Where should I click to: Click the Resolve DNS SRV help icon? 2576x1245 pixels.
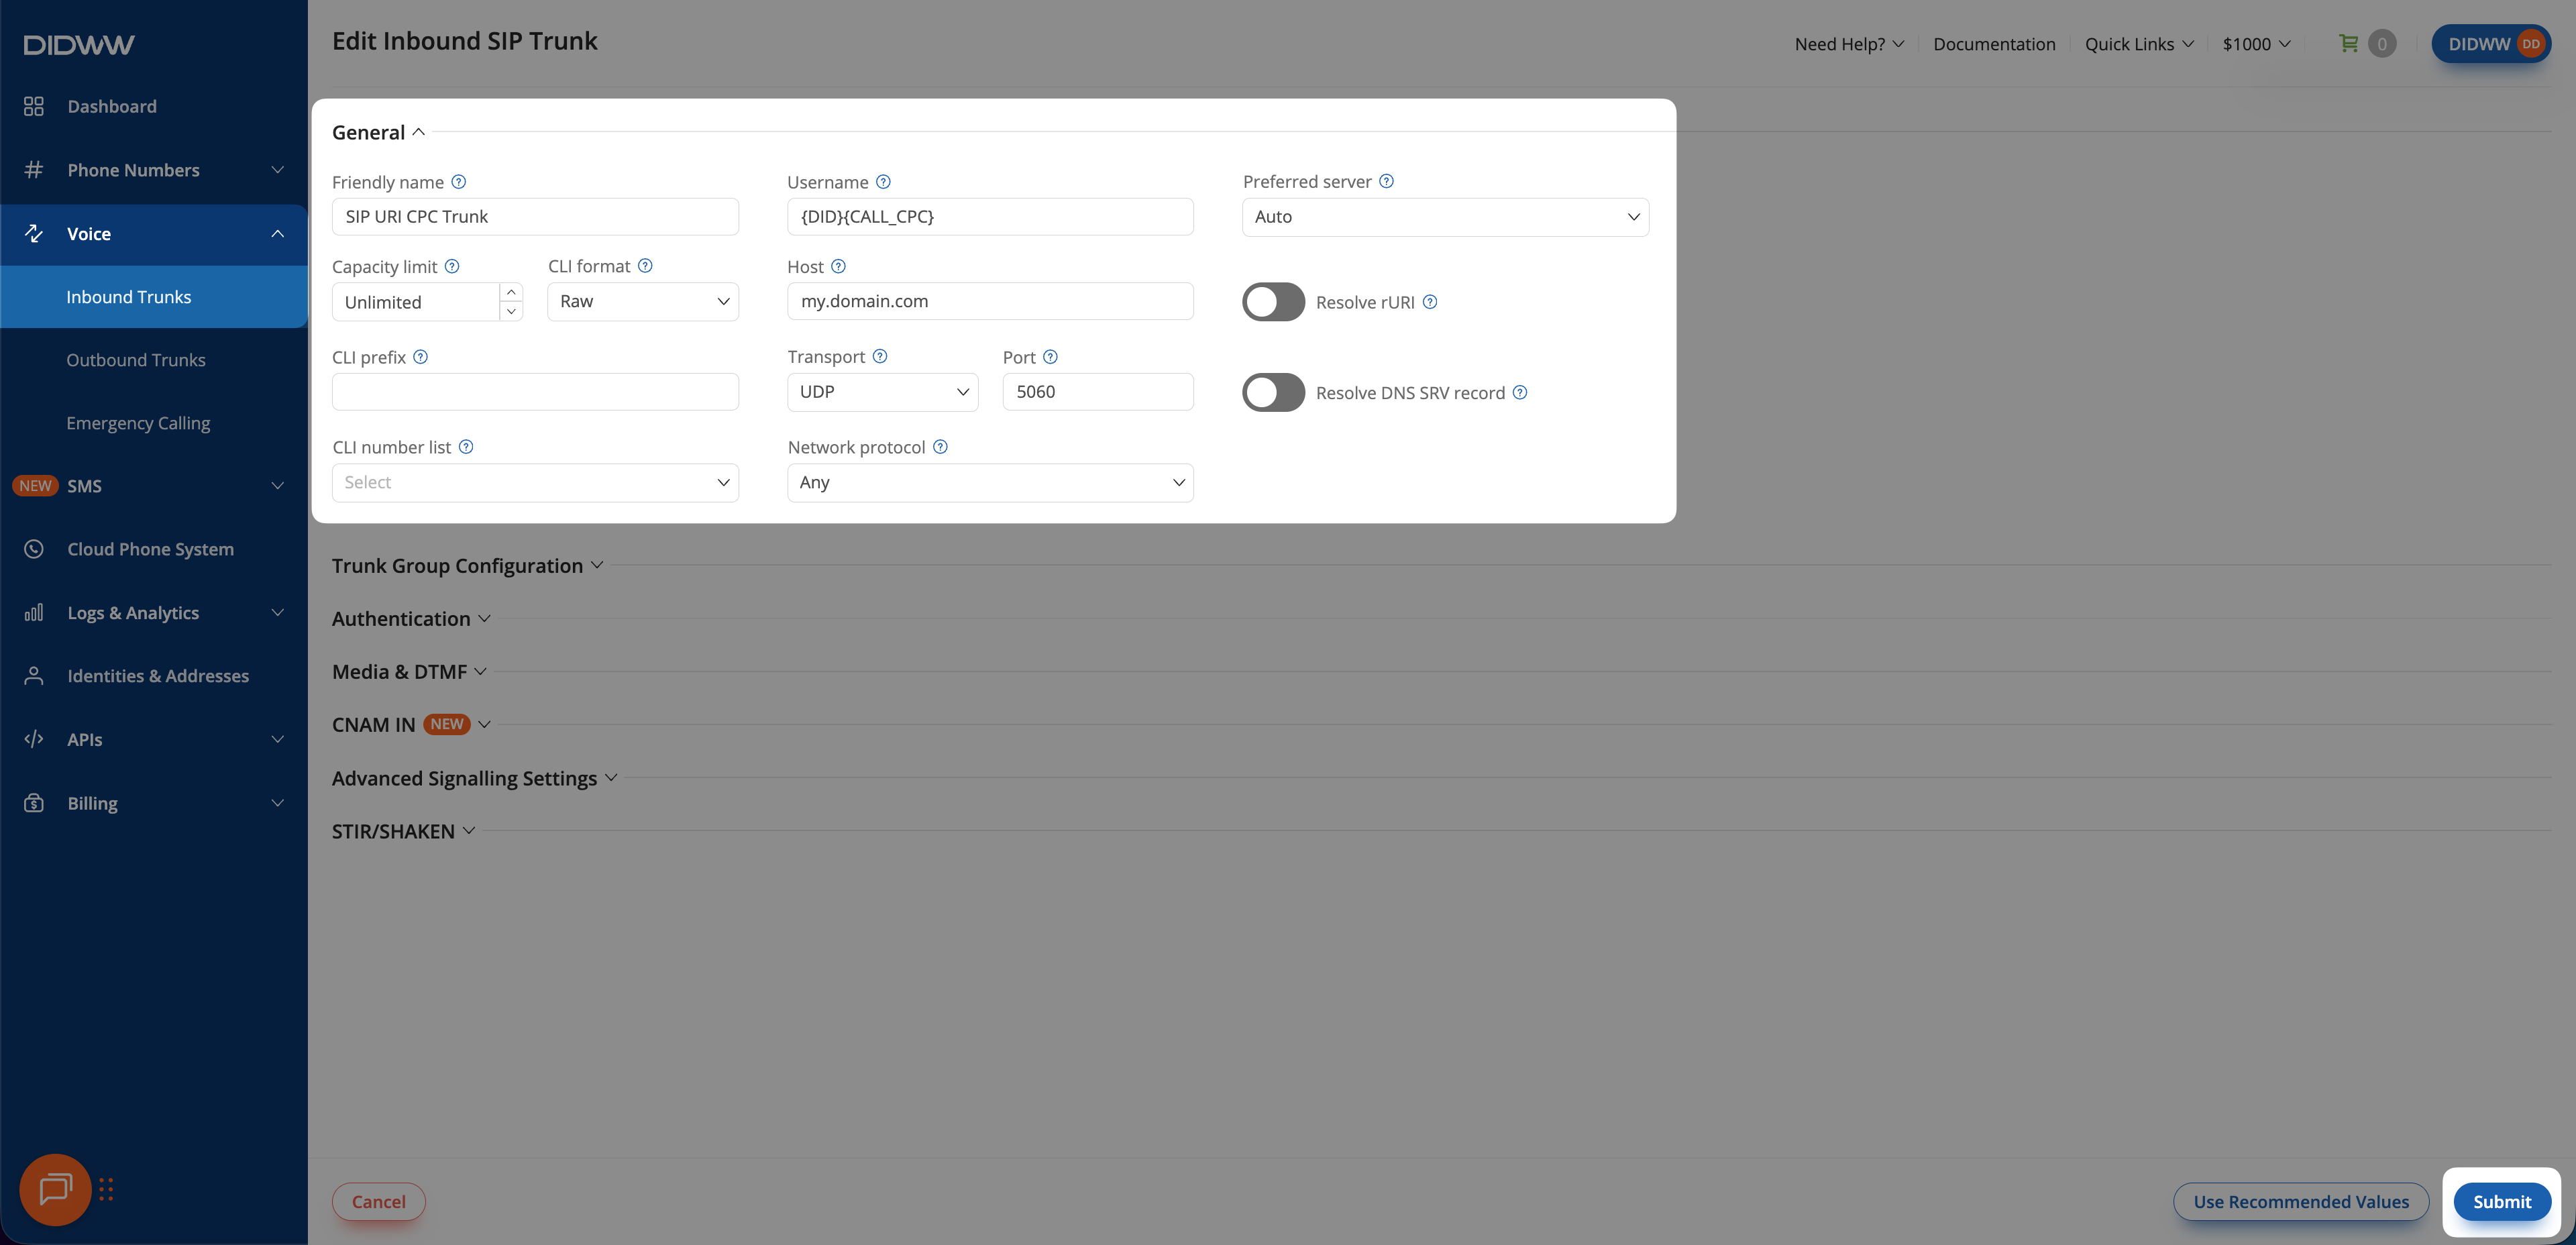point(1520,392)
